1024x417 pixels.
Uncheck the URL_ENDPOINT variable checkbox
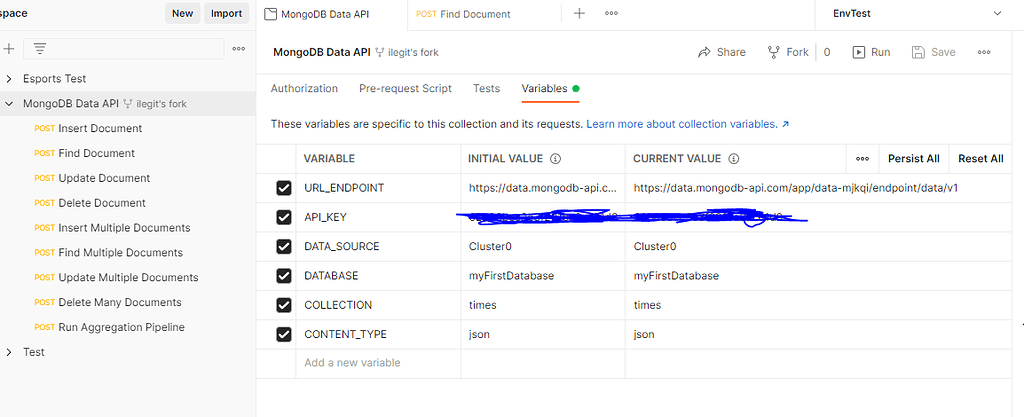[x=284, y=188]
